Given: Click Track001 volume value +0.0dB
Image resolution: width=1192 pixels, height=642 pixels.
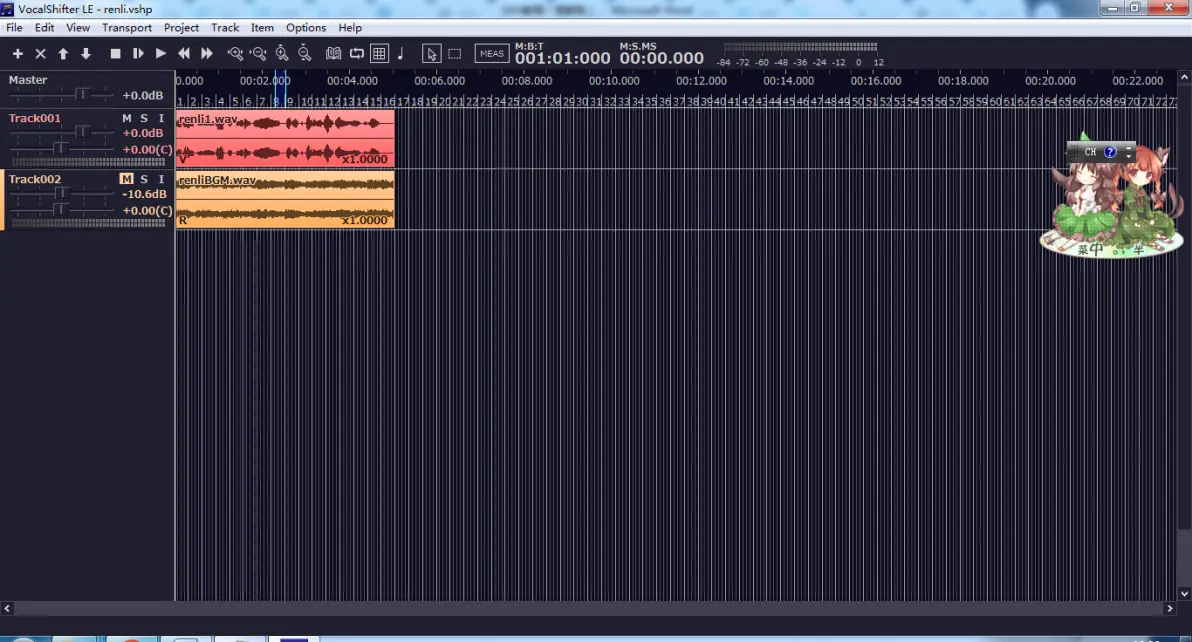Looking at the screenshot, I should click(x=143, y=133).
